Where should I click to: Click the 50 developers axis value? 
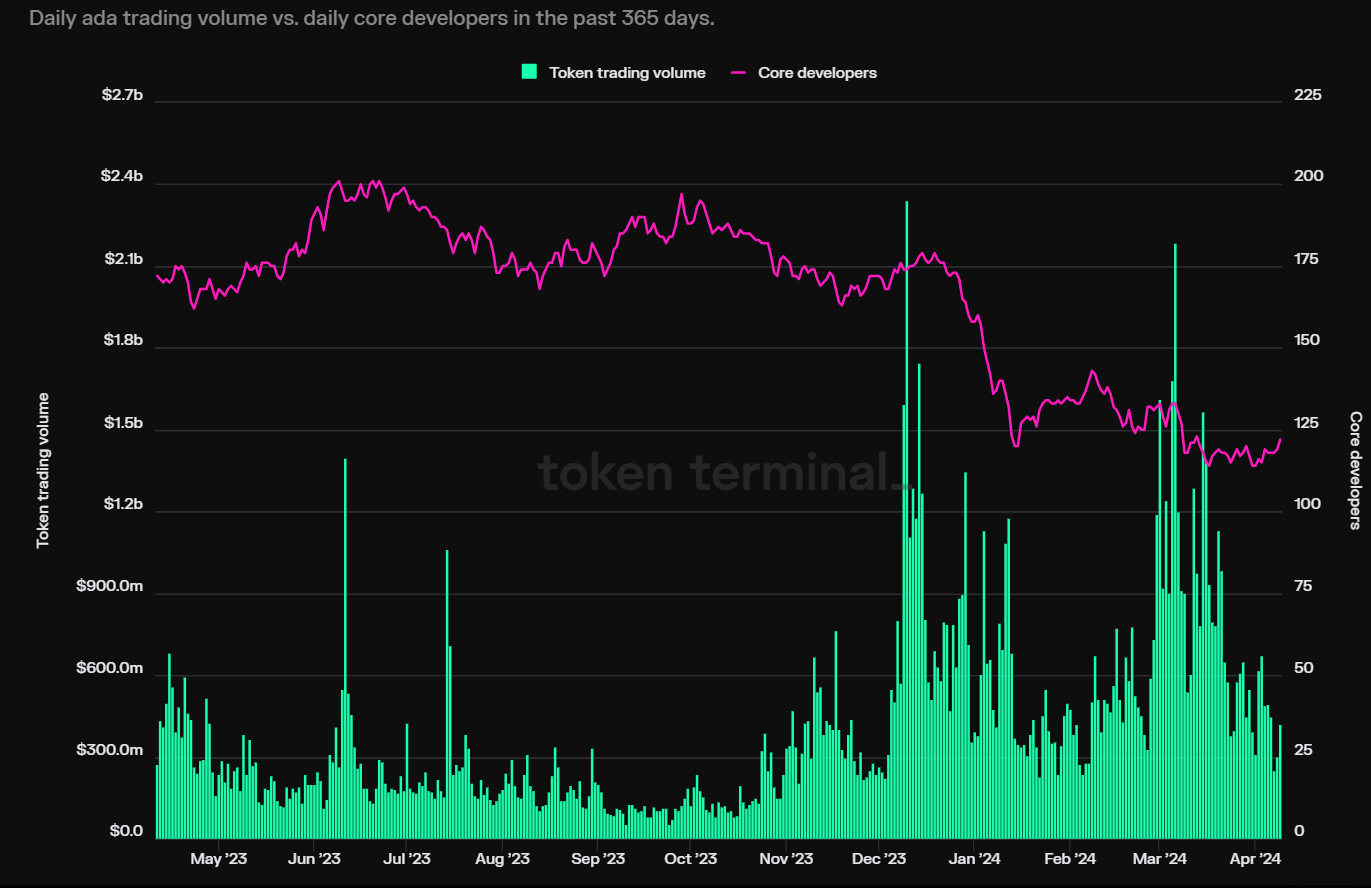pos(1304,668)
